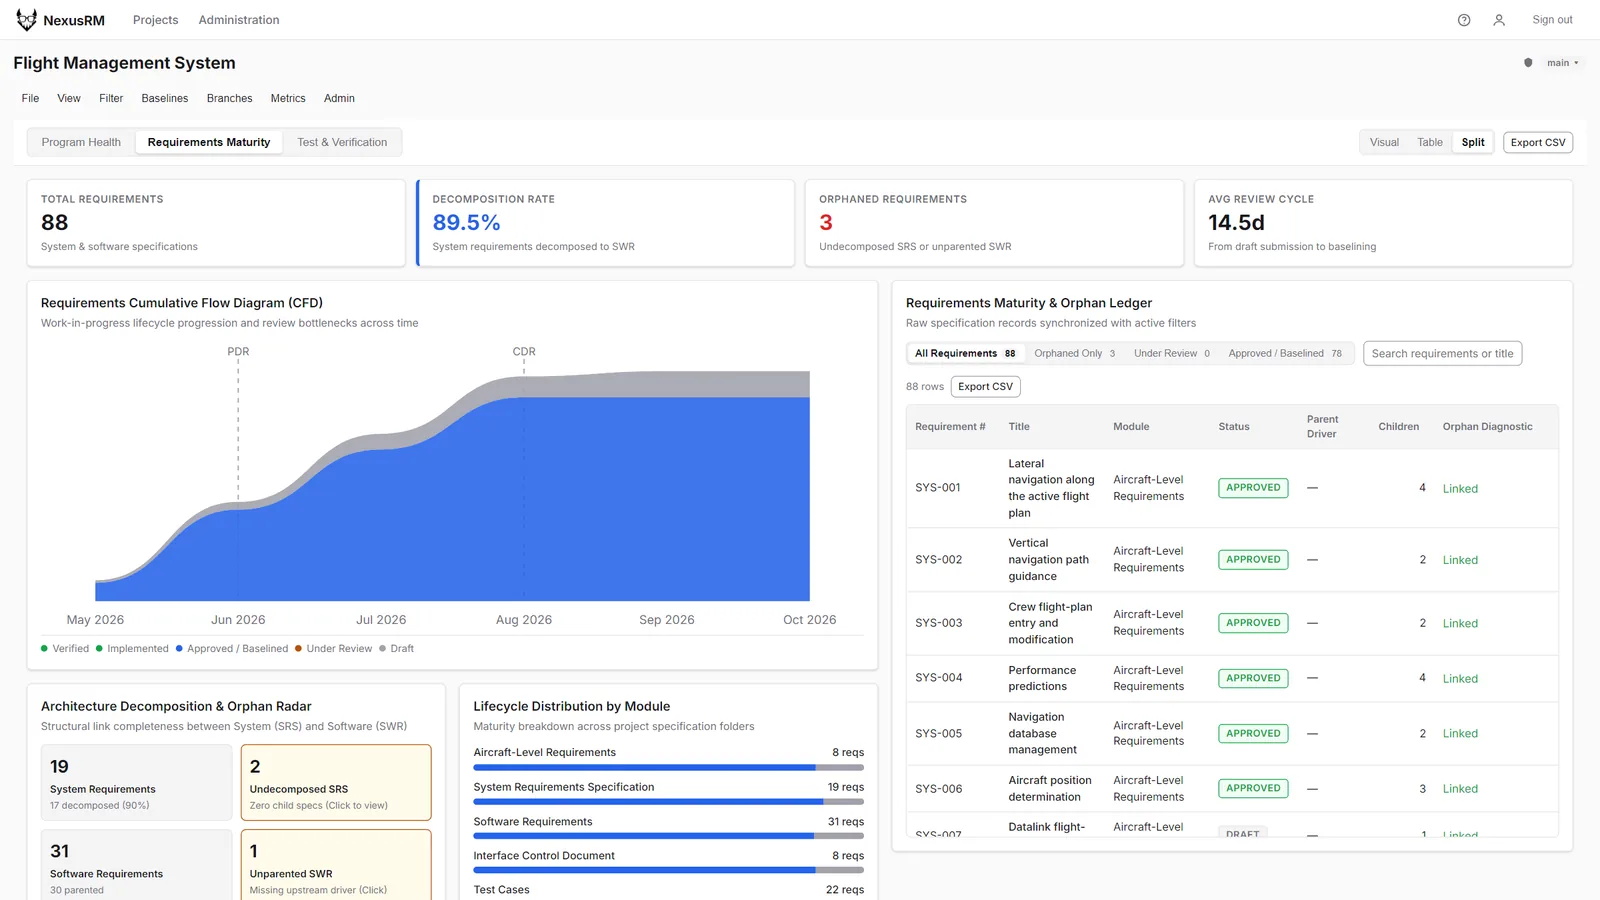Focus the Search requirements or title field
This screenshot has width=1600, height=900.
pyautogui.click(x=1442, y=353)
